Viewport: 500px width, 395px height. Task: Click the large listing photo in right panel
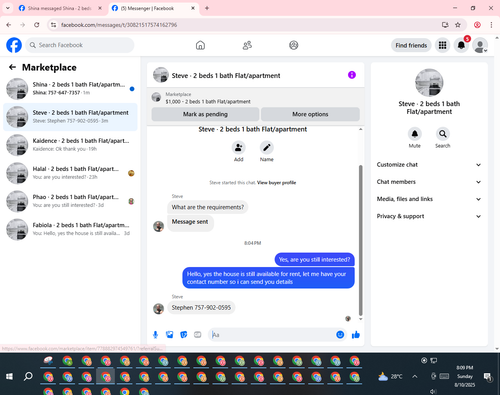point(429,83)
